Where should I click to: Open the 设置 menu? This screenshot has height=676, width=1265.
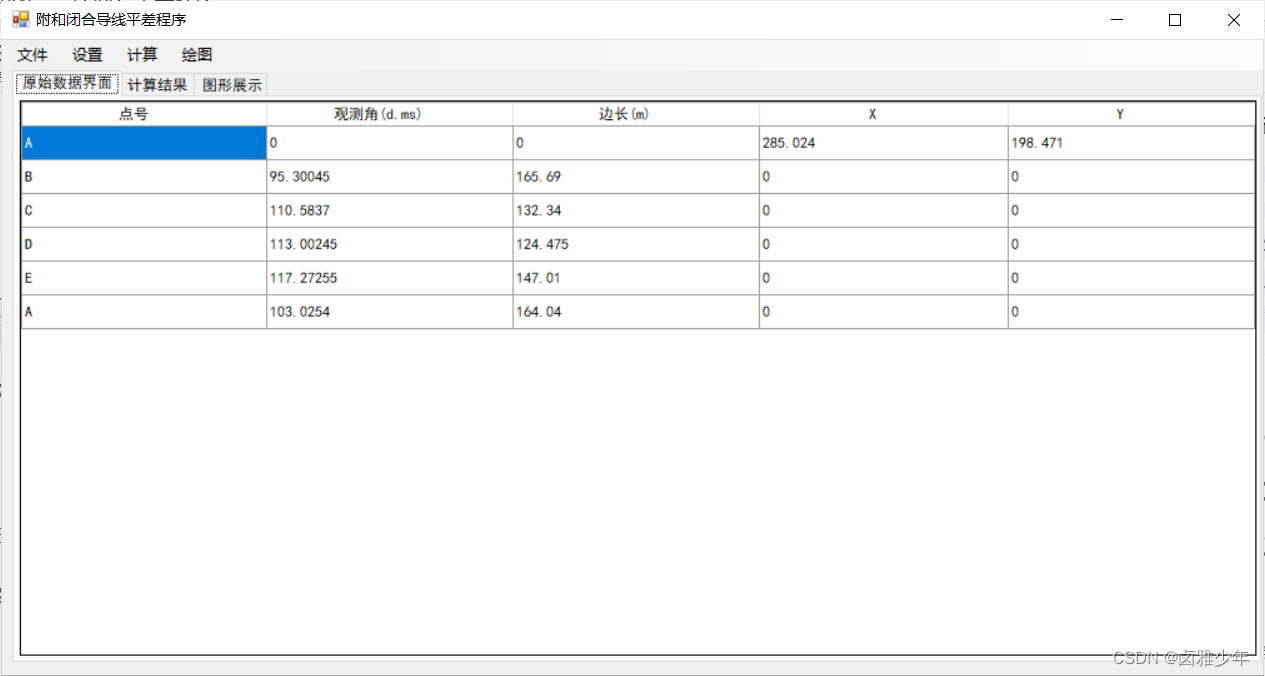pos(88,55)
